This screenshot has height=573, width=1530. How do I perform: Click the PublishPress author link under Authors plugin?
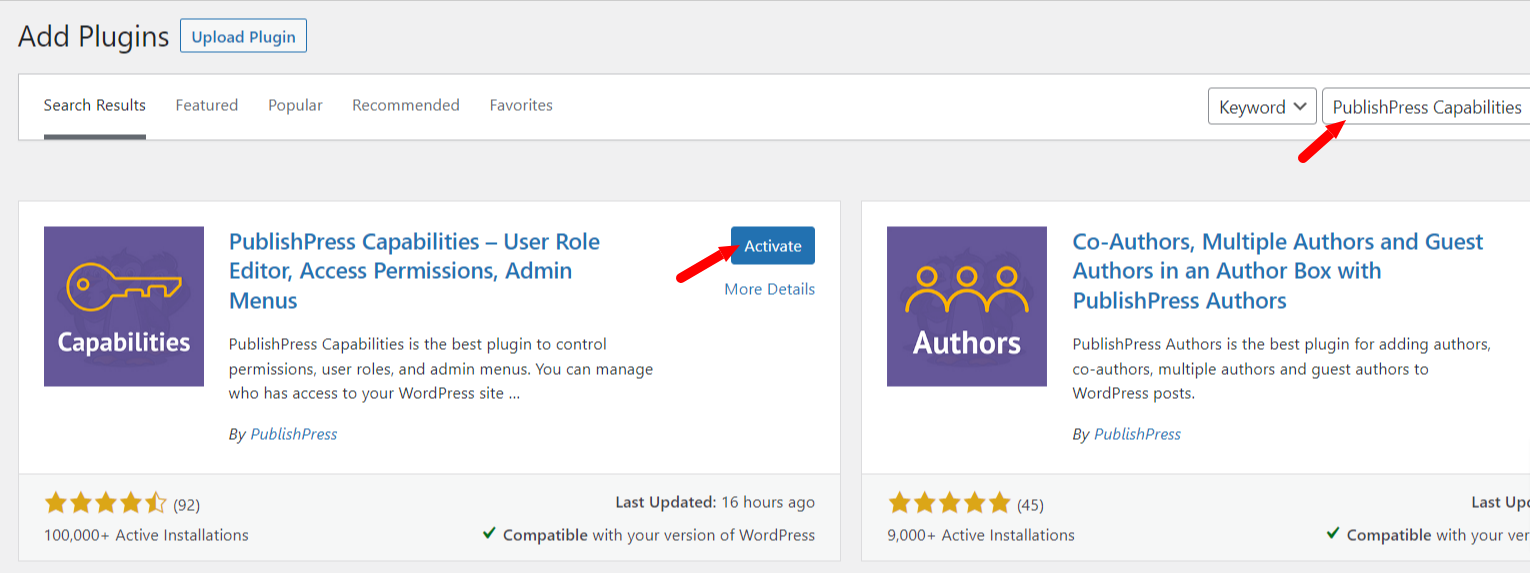tap(1137, 434)
